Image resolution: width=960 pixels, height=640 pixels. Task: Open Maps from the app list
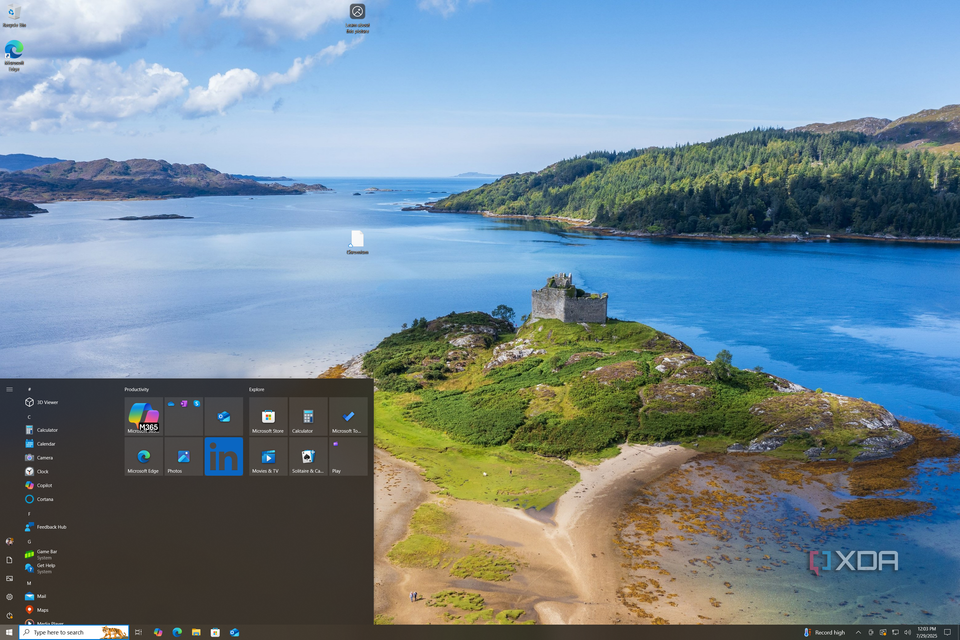coord(37,610)
